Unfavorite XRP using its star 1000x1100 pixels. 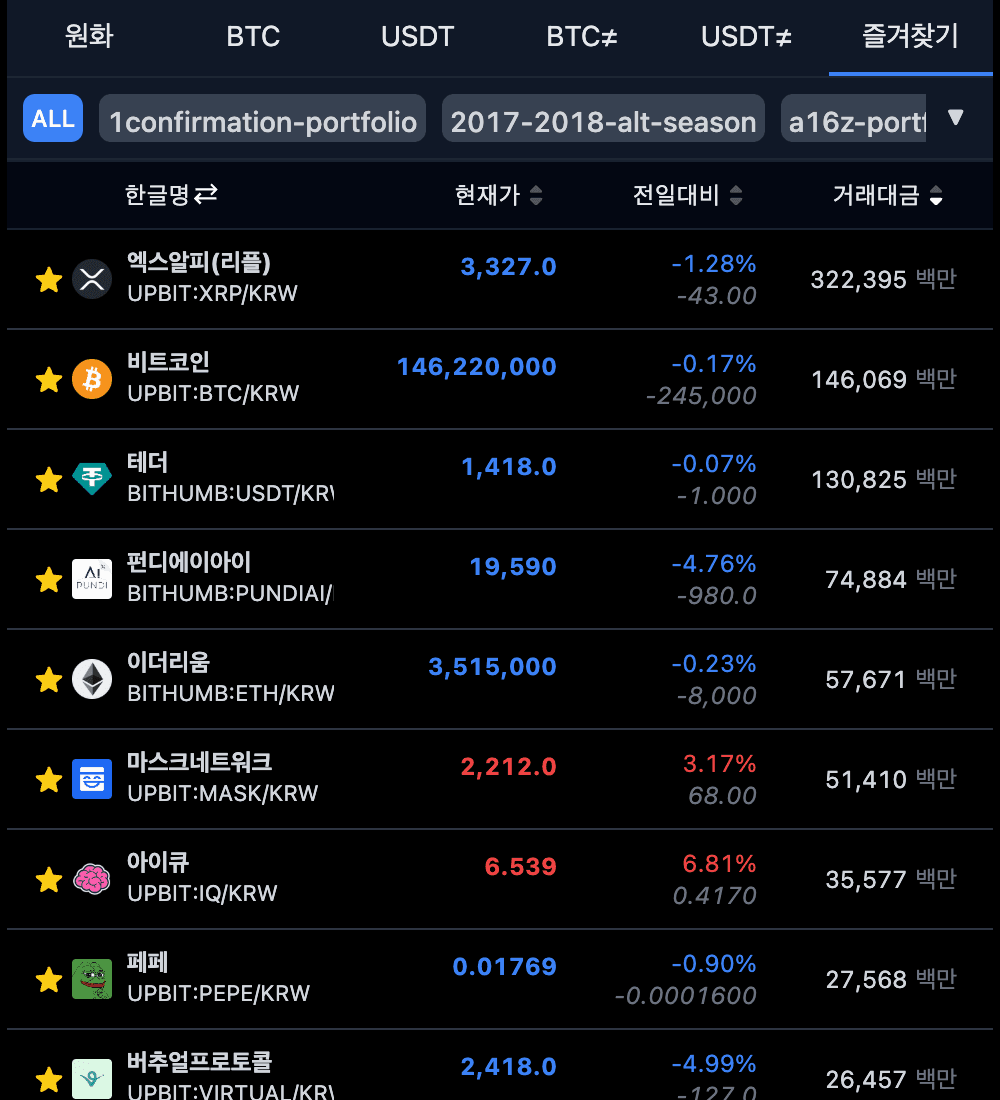coord(48,279)
